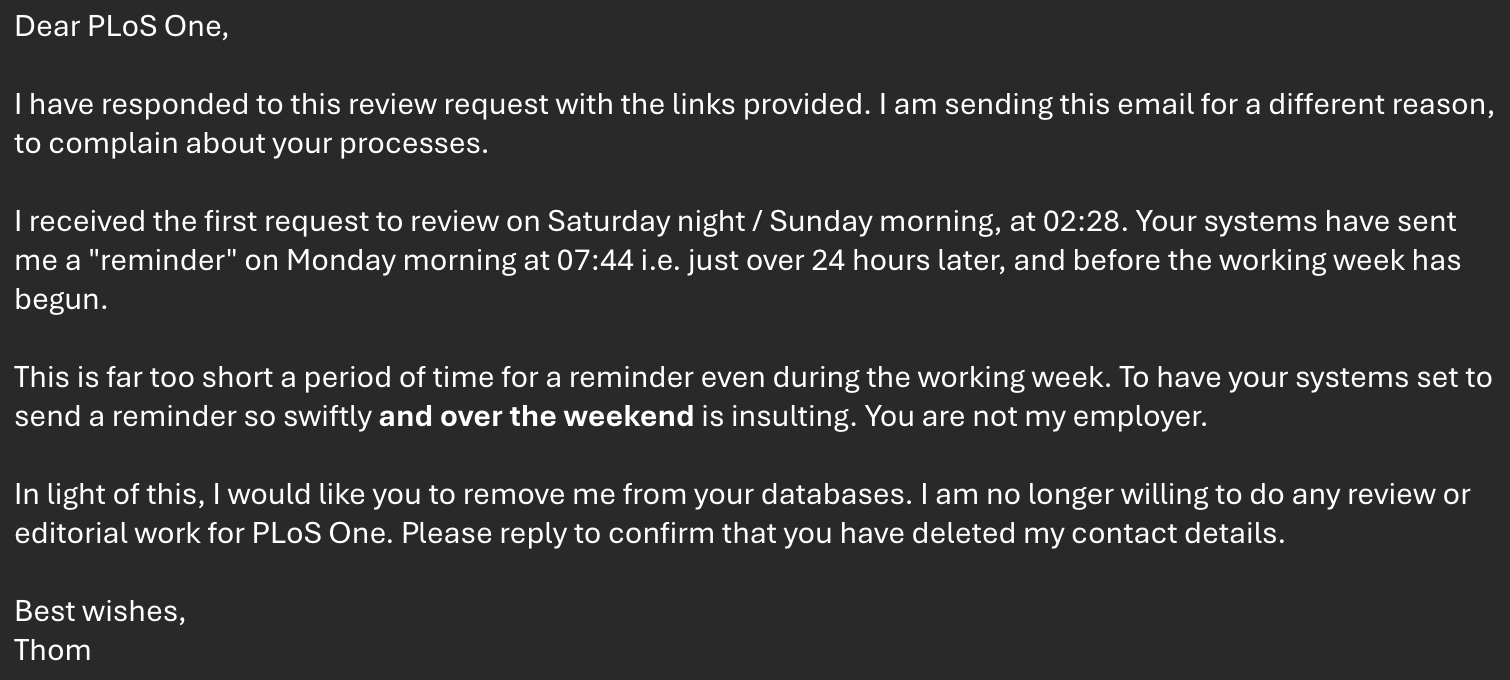Click the "Dear PLoS One," greeting line
The width and height of the screenshot is (1510, 680).
(x=121, y=27)
